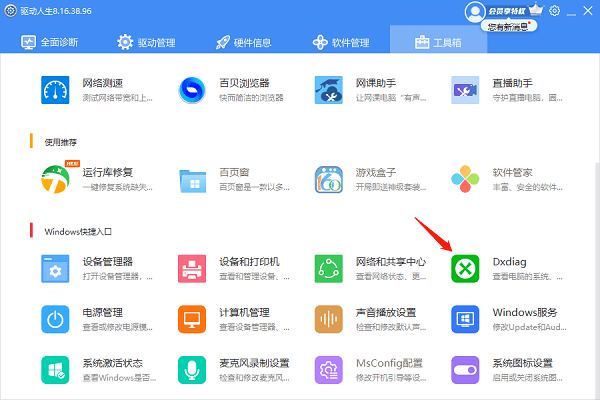Open the 声音播放设置 waveform icon
The height and width of the screenshot is (400, 600).
(x=329, y=319)
